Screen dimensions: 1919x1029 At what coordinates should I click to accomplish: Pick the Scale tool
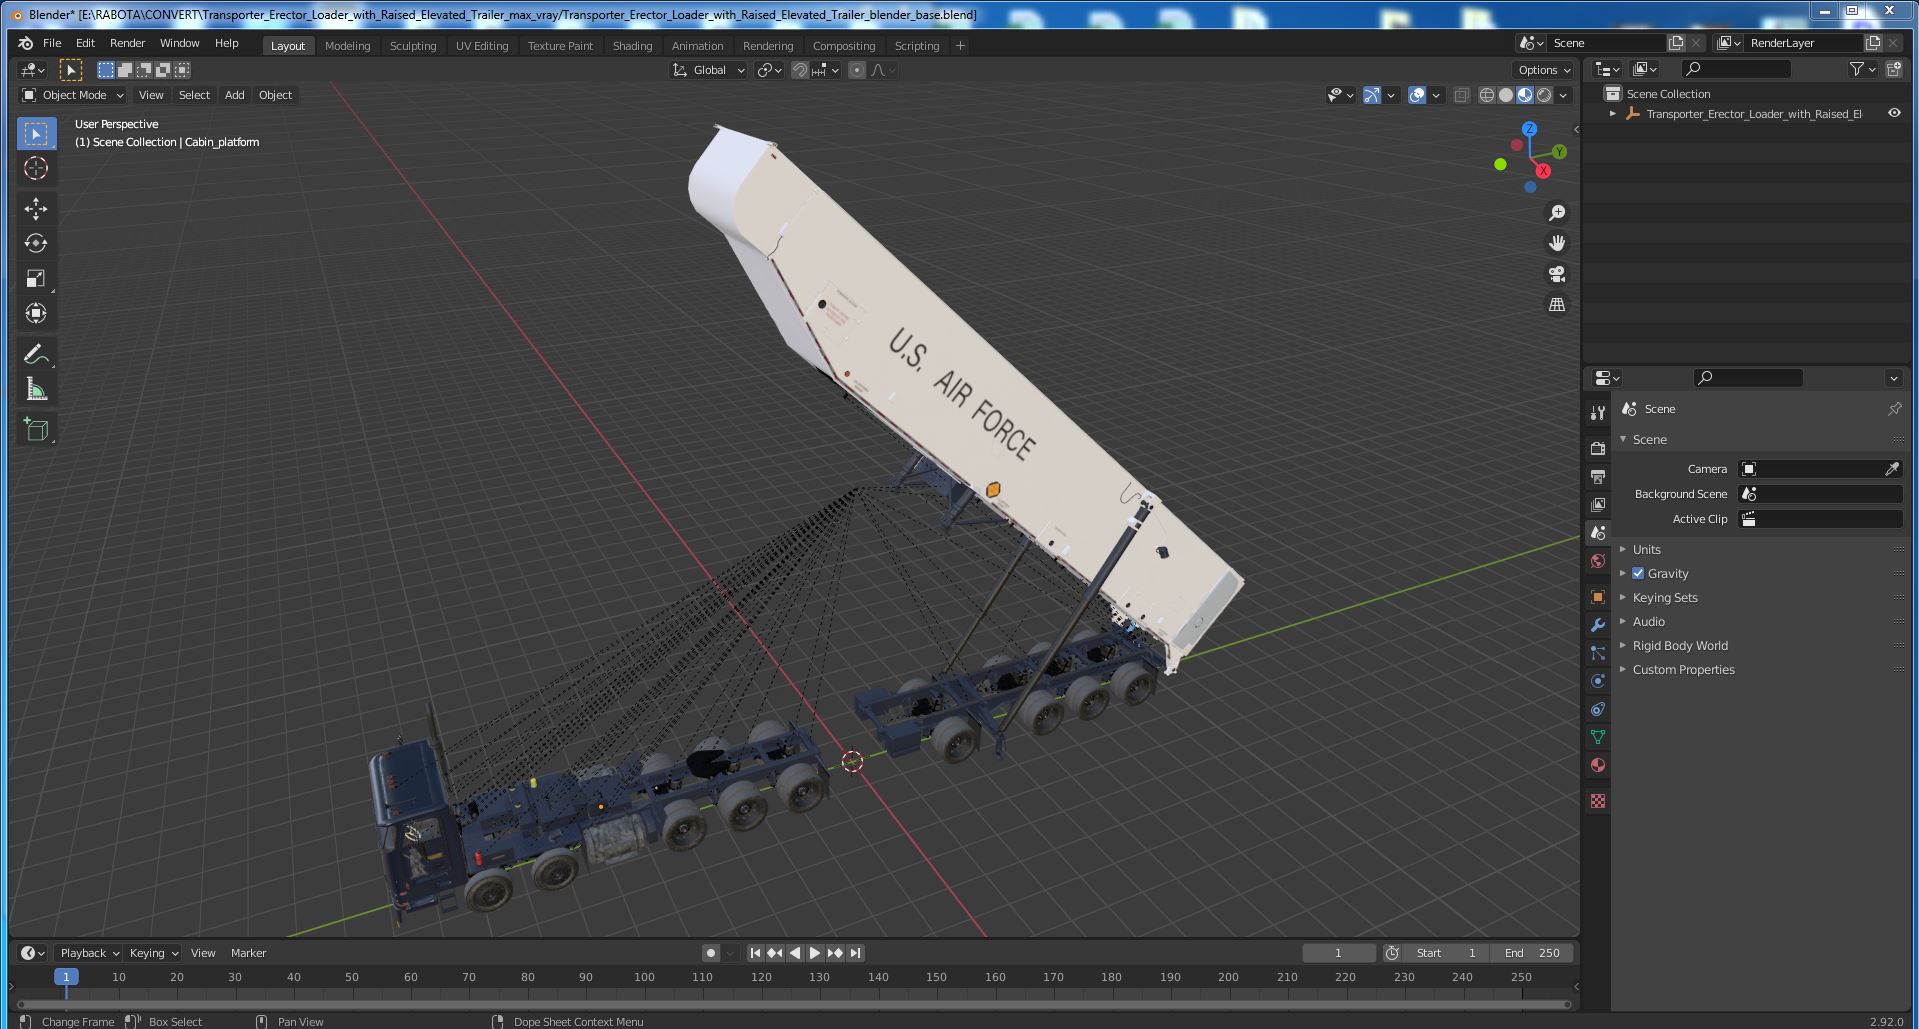[x=36, y=278]
